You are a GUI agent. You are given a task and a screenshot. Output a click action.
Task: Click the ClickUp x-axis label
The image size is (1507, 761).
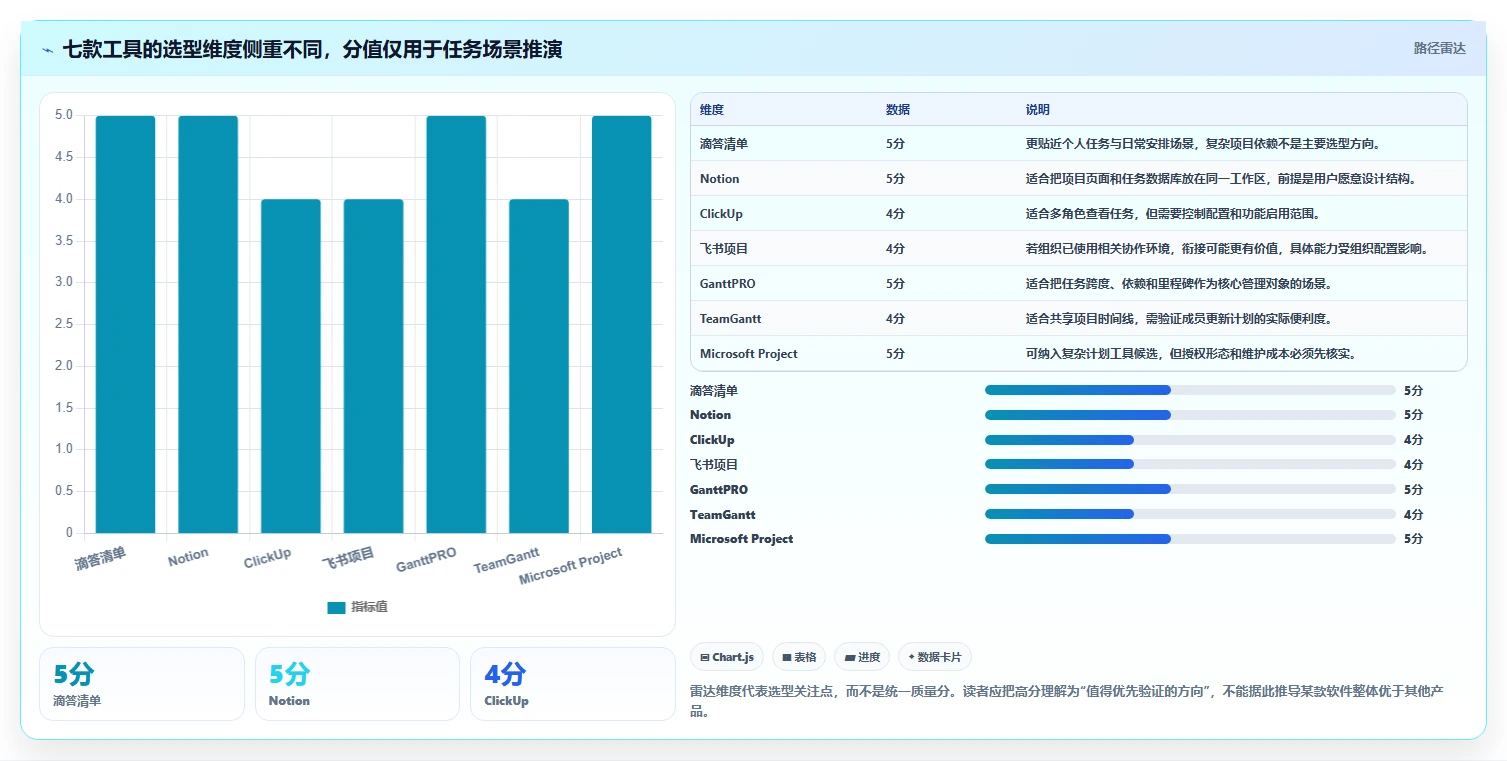click(268, 558)
